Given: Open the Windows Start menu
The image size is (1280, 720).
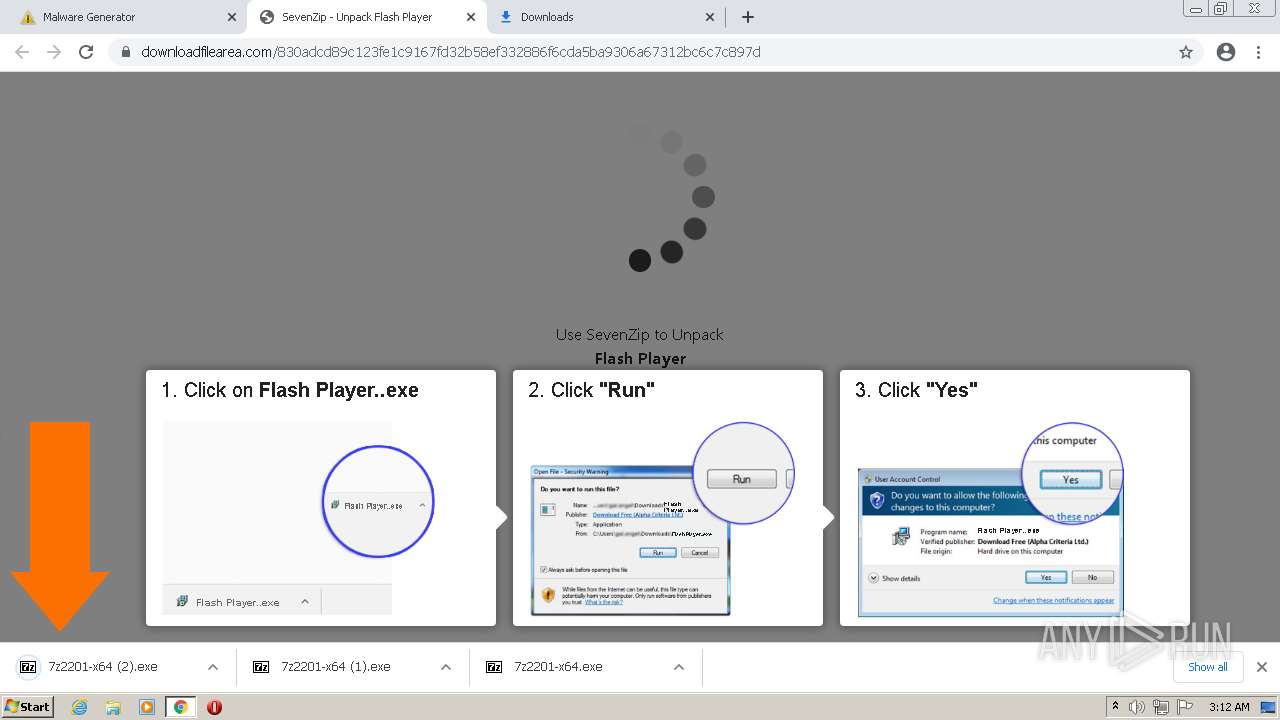Looking at the screenshot, I should pyautogui.click(x=28, y=706).
